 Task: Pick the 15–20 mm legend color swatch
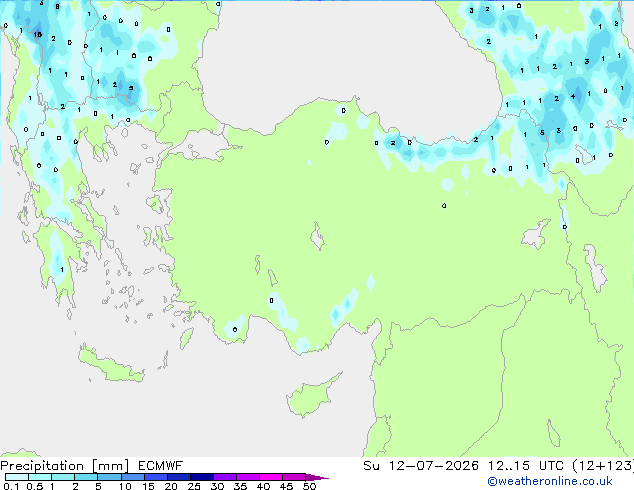[x=156, y=477]
